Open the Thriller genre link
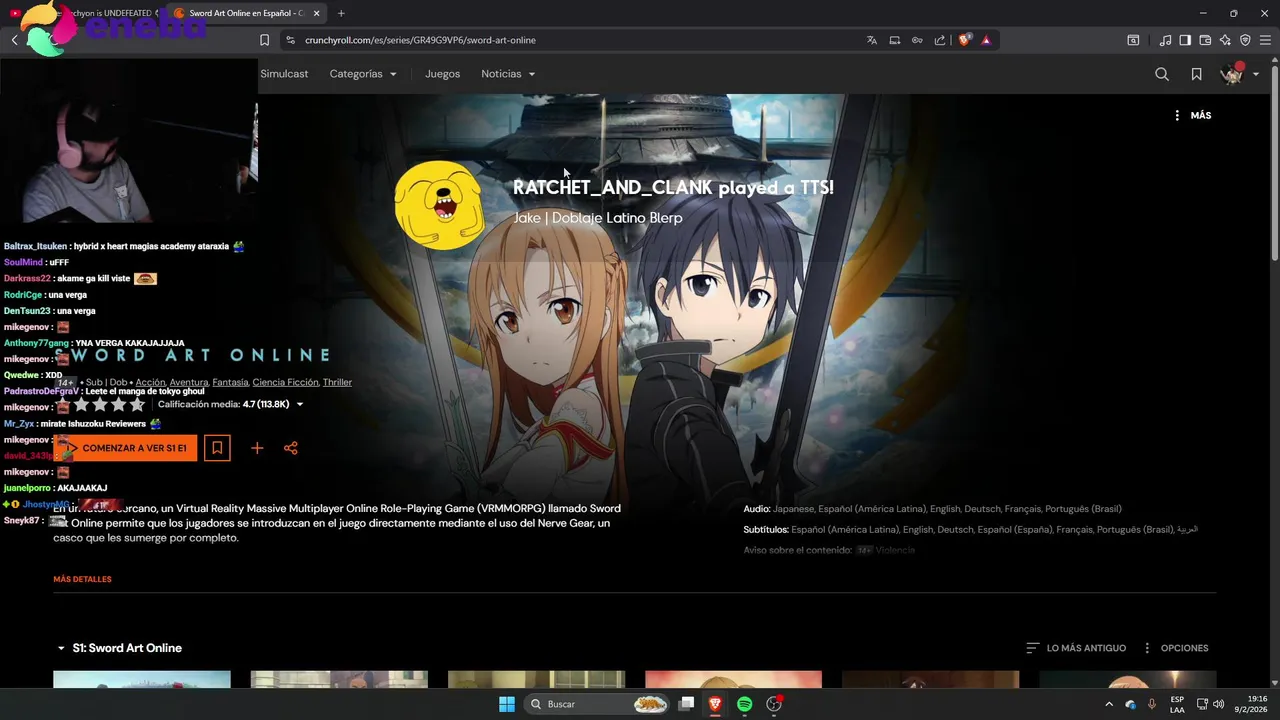Image resolution: width=1280 pixels, height=720 pixels. tap(337, 382)
